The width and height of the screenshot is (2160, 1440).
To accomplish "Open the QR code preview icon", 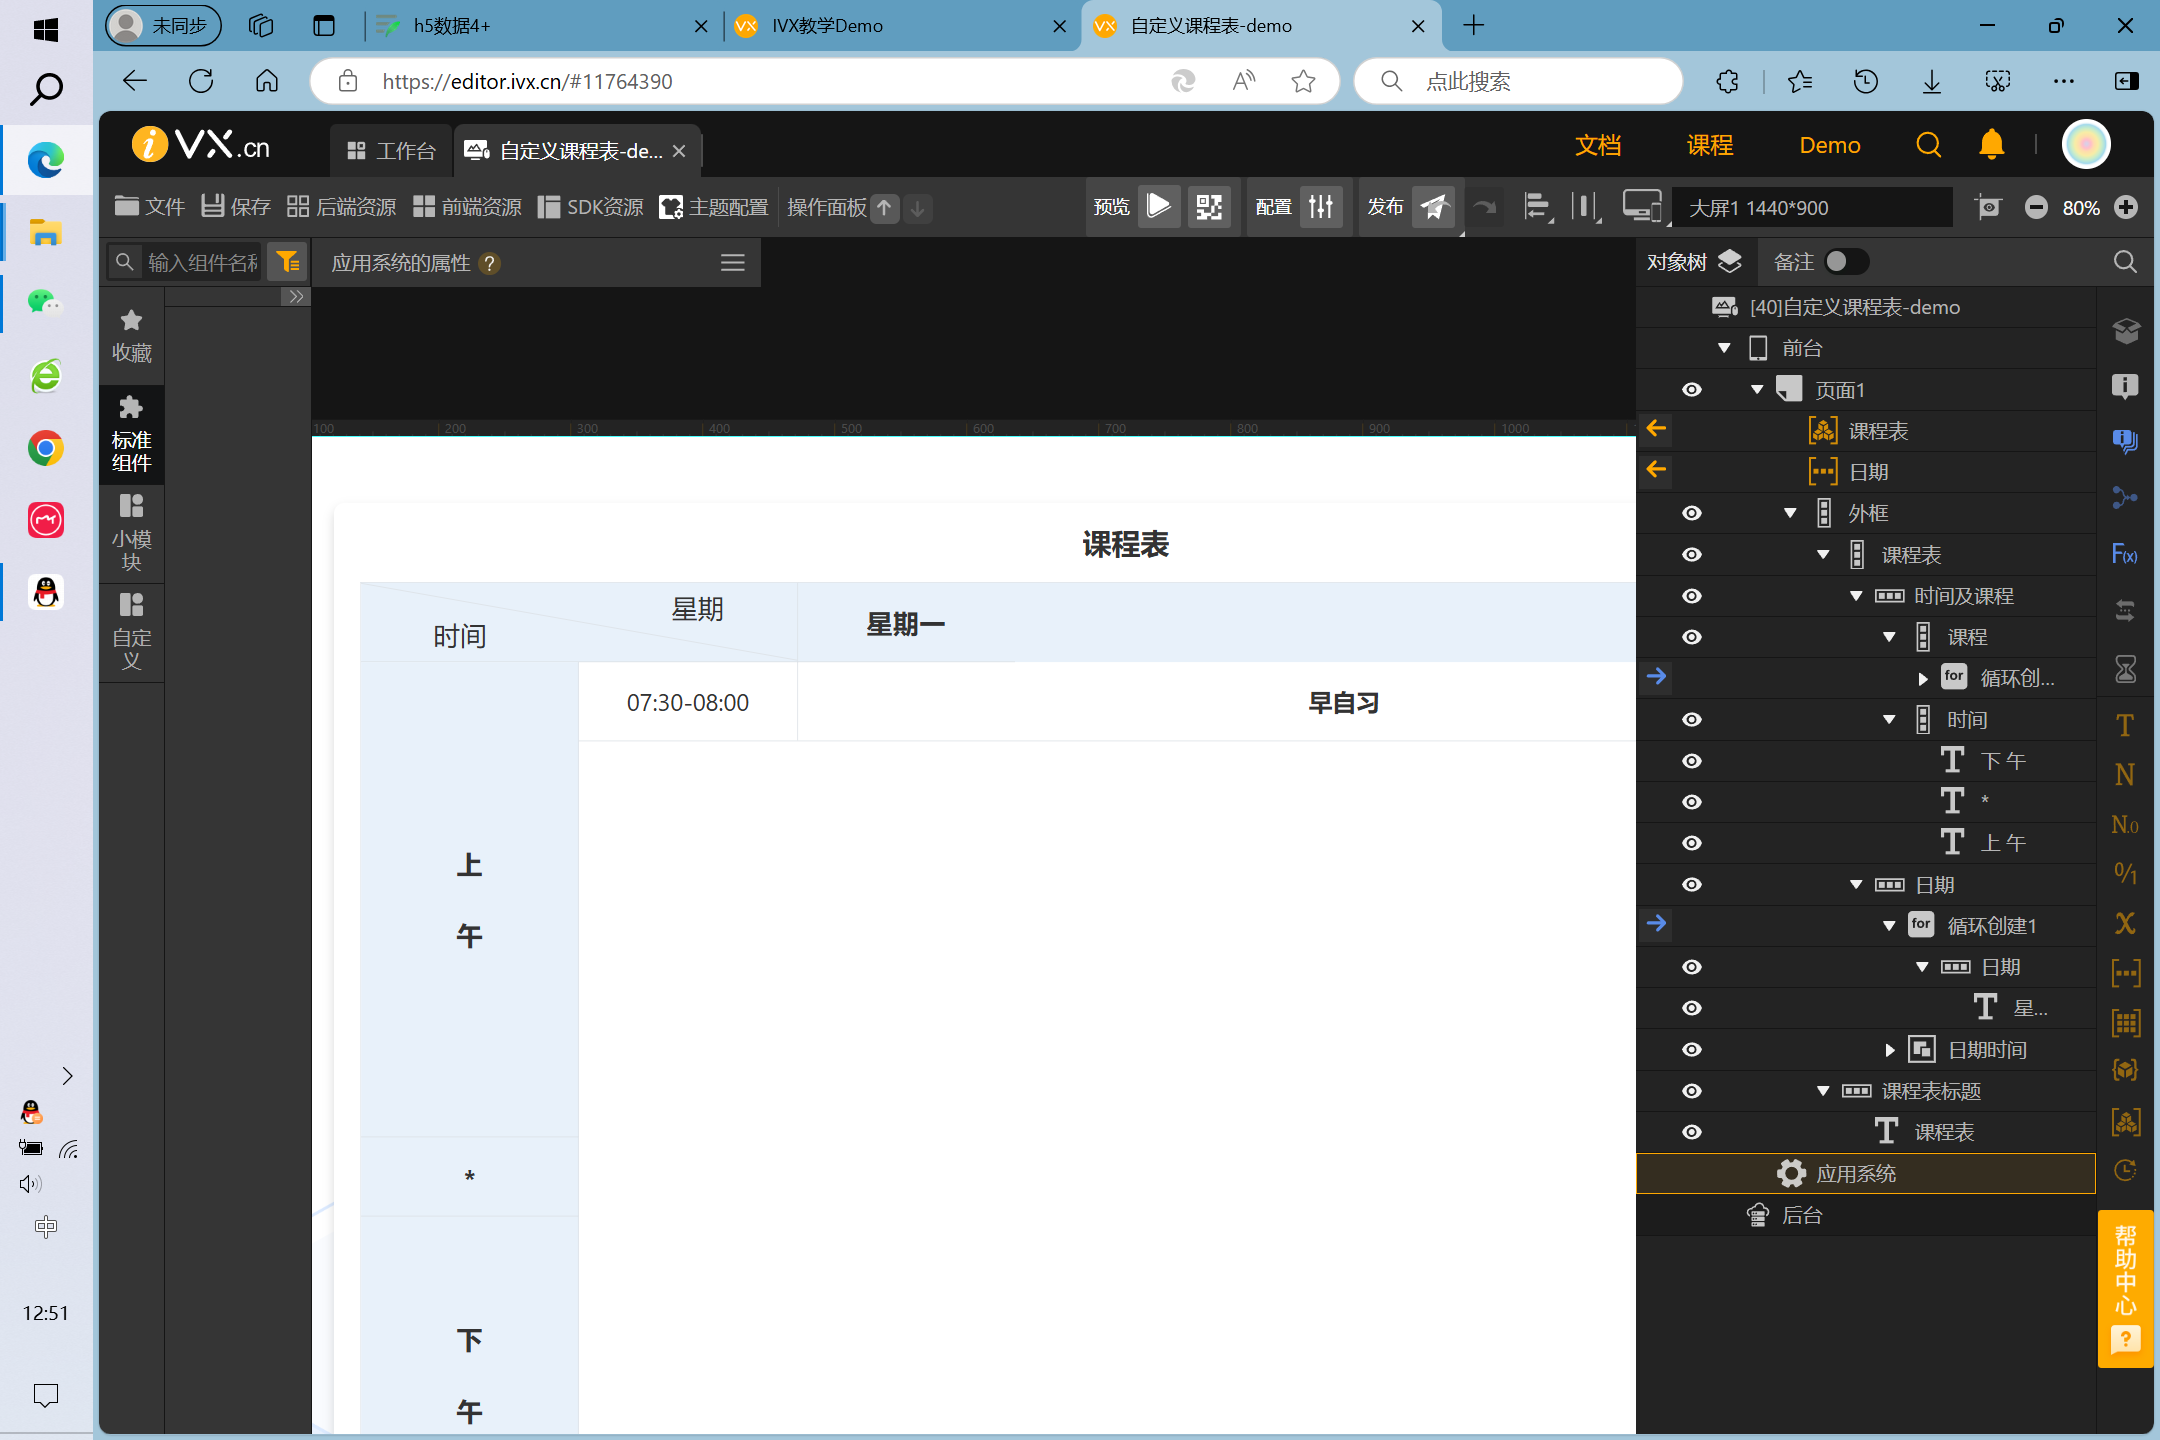I will click(1209, 207).
